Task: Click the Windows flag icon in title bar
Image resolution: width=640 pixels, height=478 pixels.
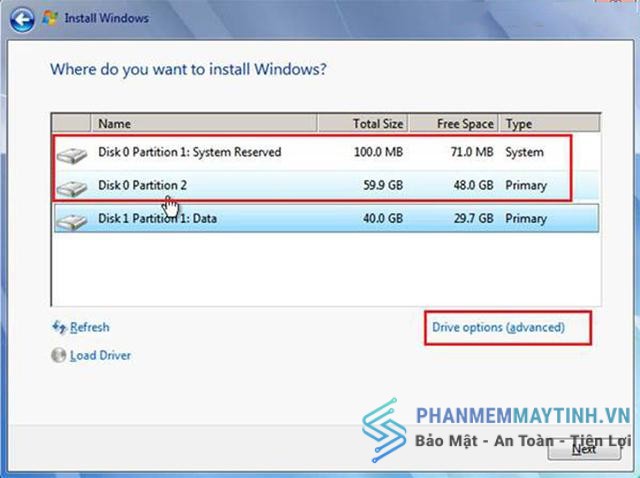Action: [50, 18]
